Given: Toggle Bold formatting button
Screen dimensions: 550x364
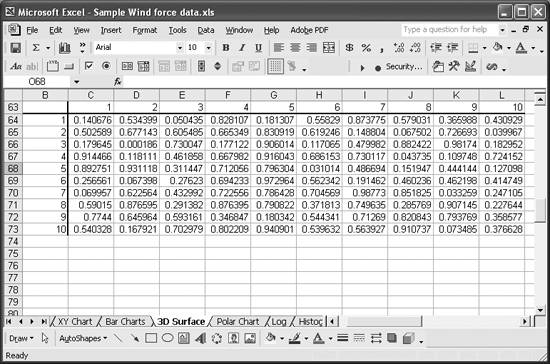Looking at the screenshot, I should click(226, 47).
